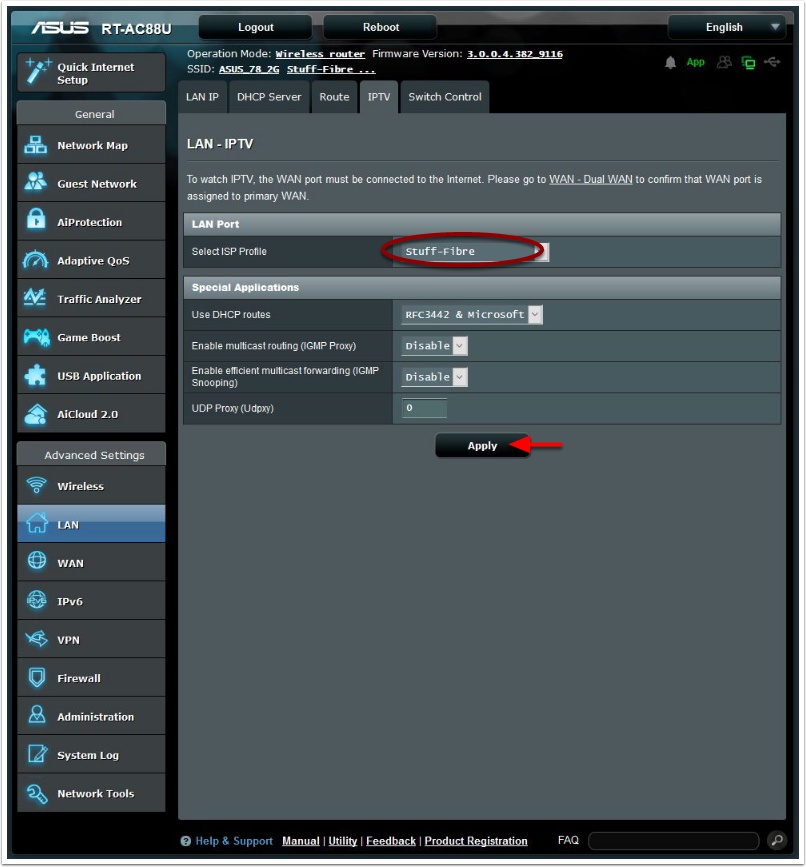Image resolution: width=806 pixels, height=867 pixels.
Task: Open the Product Registration link
Action: click(476, 841)
